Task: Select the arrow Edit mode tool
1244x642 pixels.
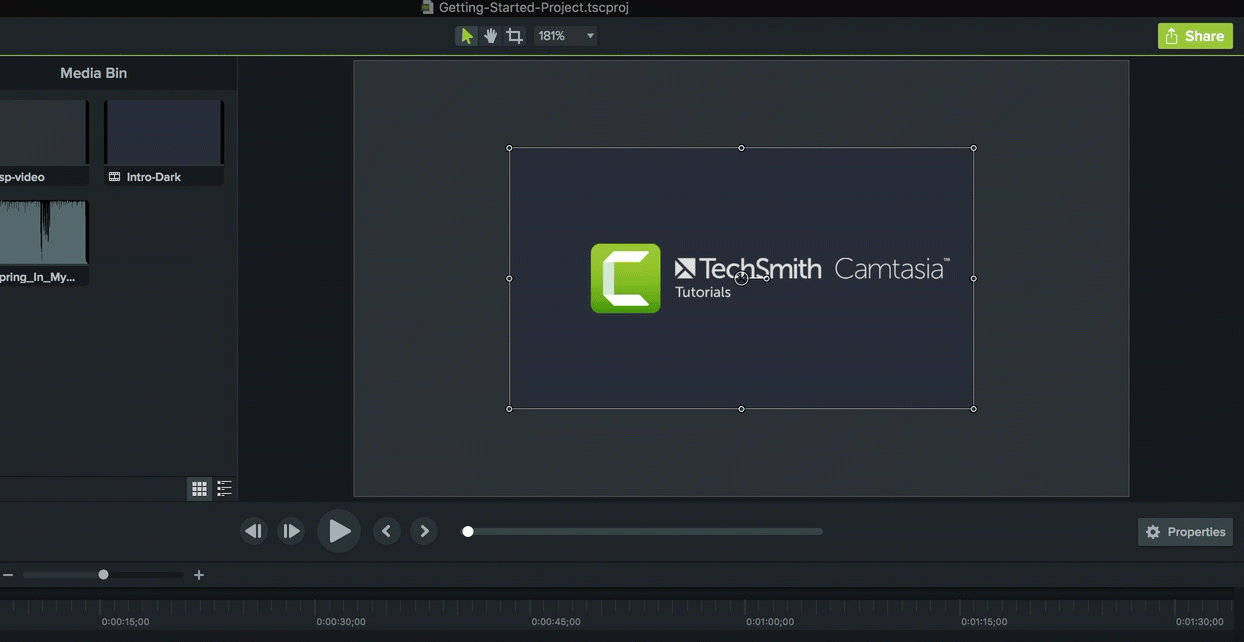Action: (467, 36)
